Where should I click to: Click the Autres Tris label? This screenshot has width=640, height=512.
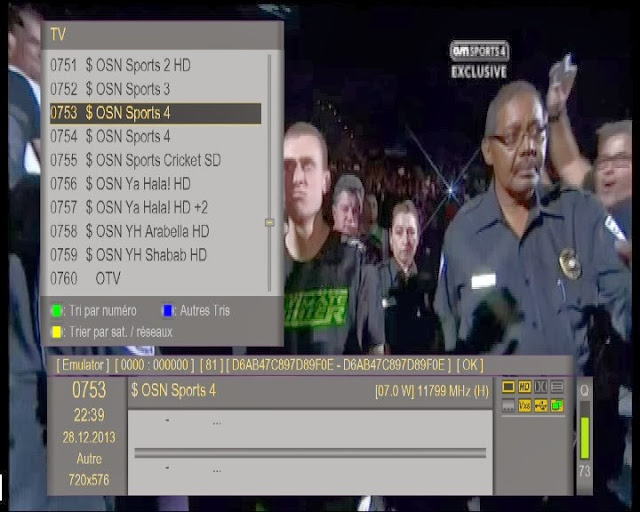coord(205,311)
